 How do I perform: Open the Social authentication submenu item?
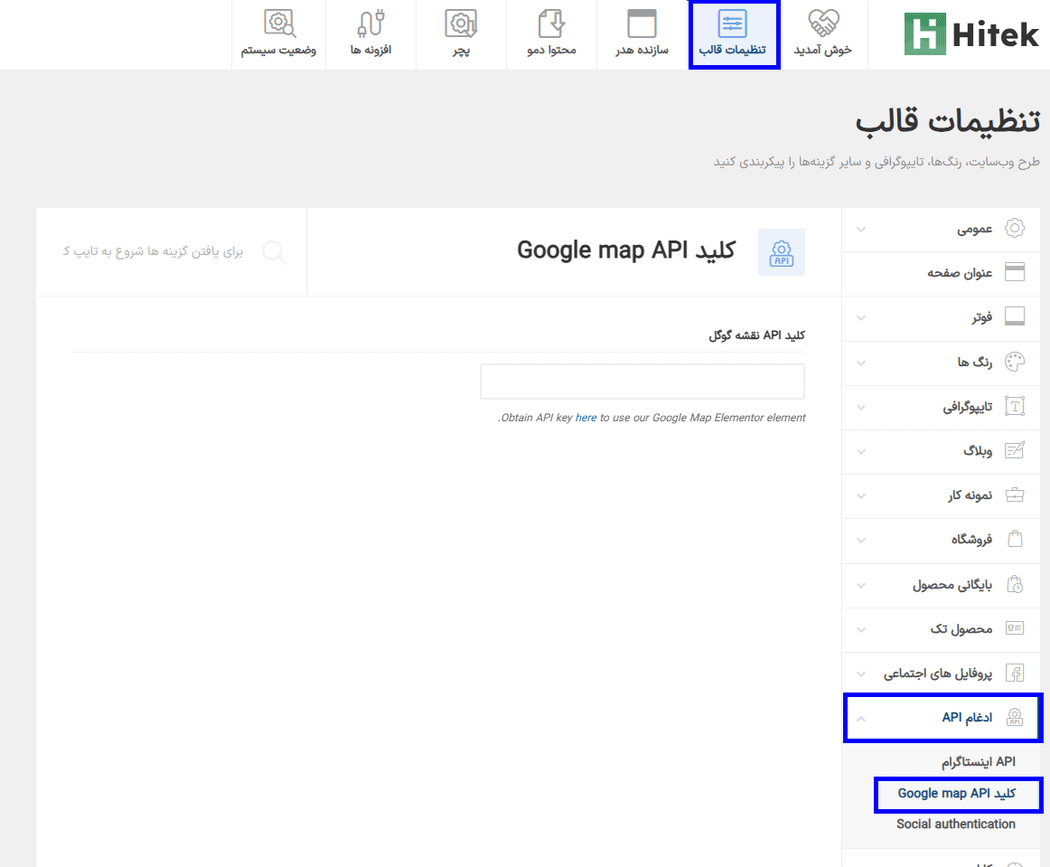[x=956, y=824]
